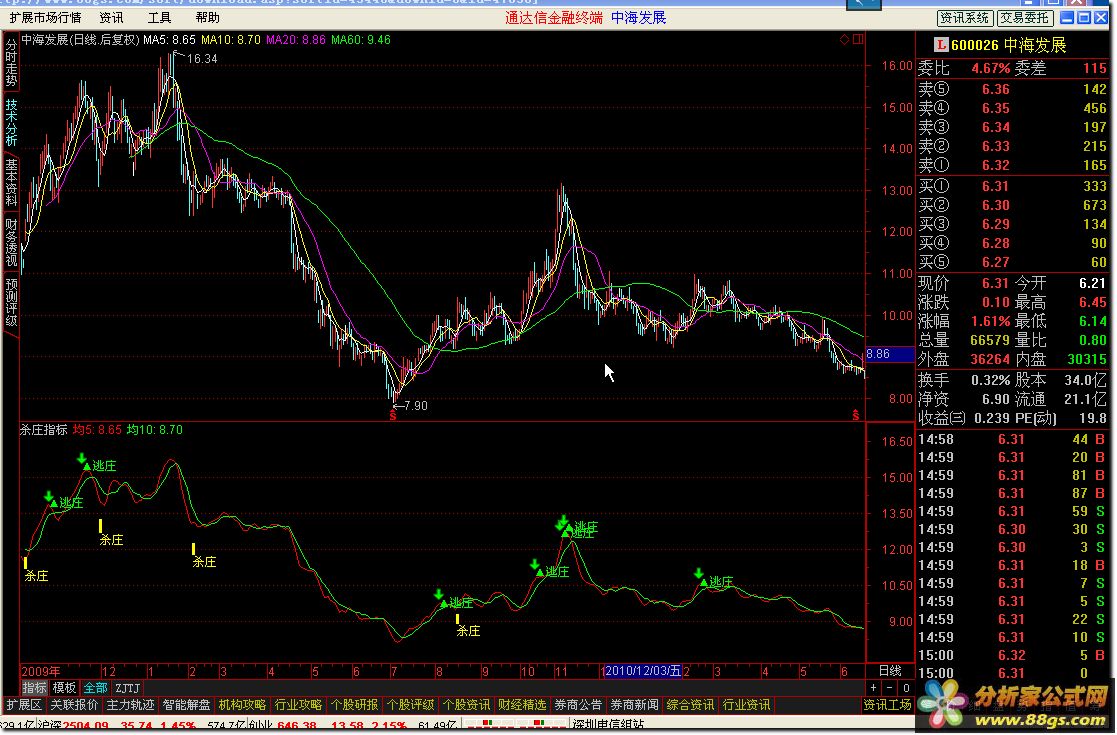Click the 7.90 low price label

point(415,405)
